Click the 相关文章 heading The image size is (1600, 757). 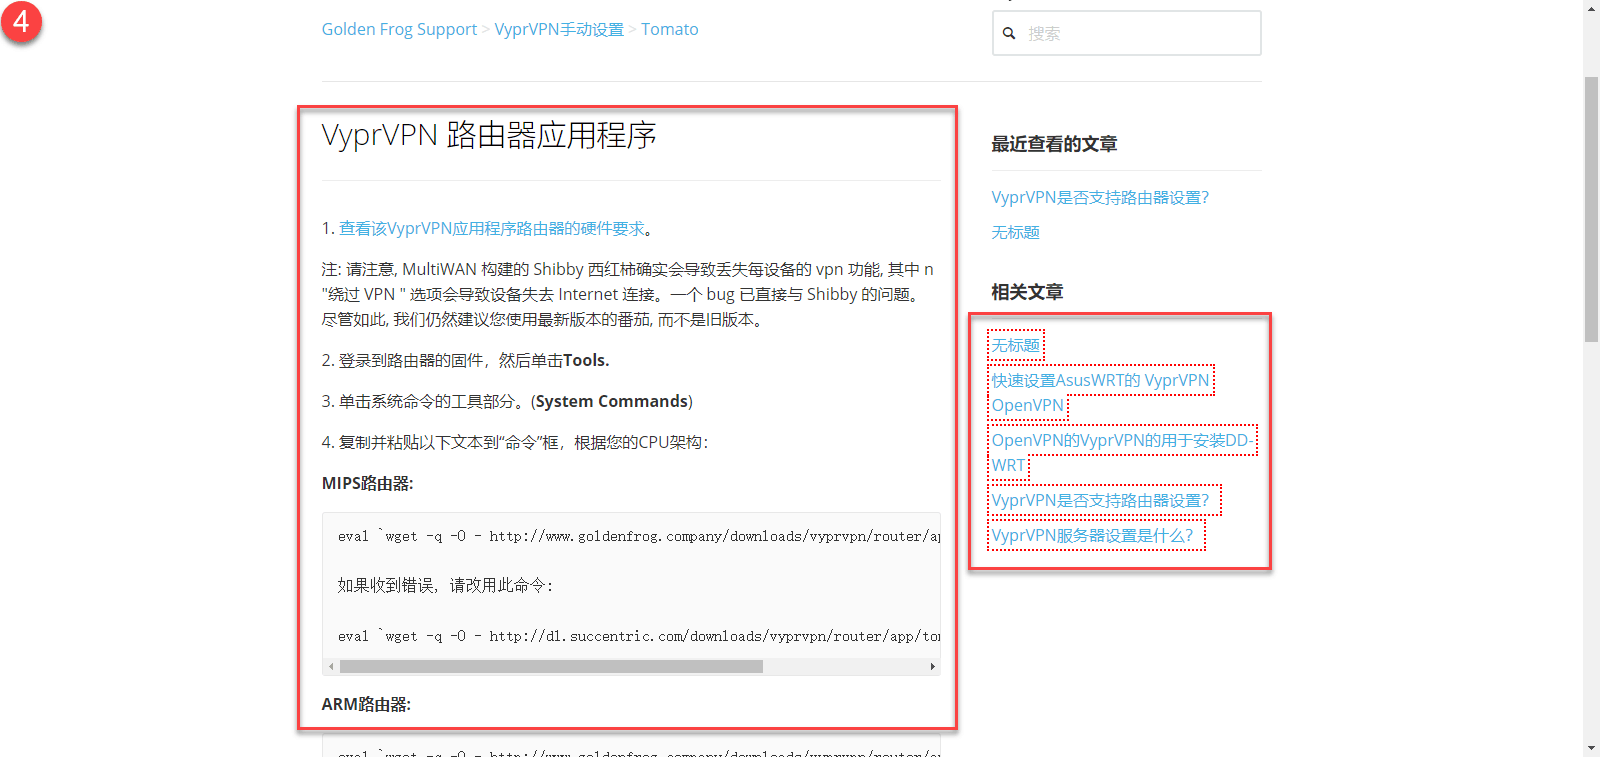1027,292
